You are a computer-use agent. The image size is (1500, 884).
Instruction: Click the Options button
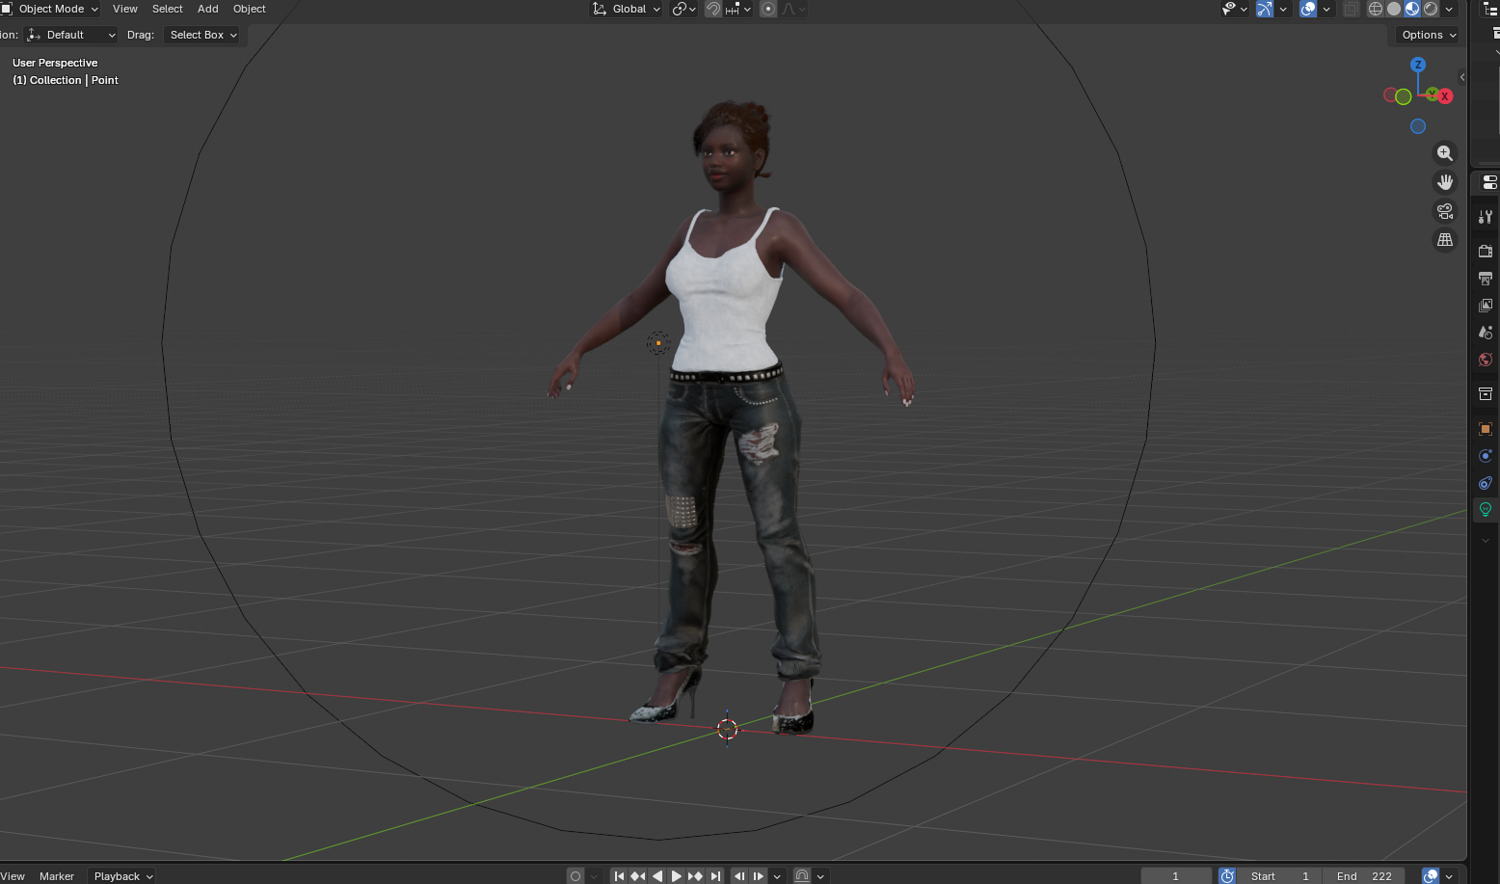[x=1428, y=35]
